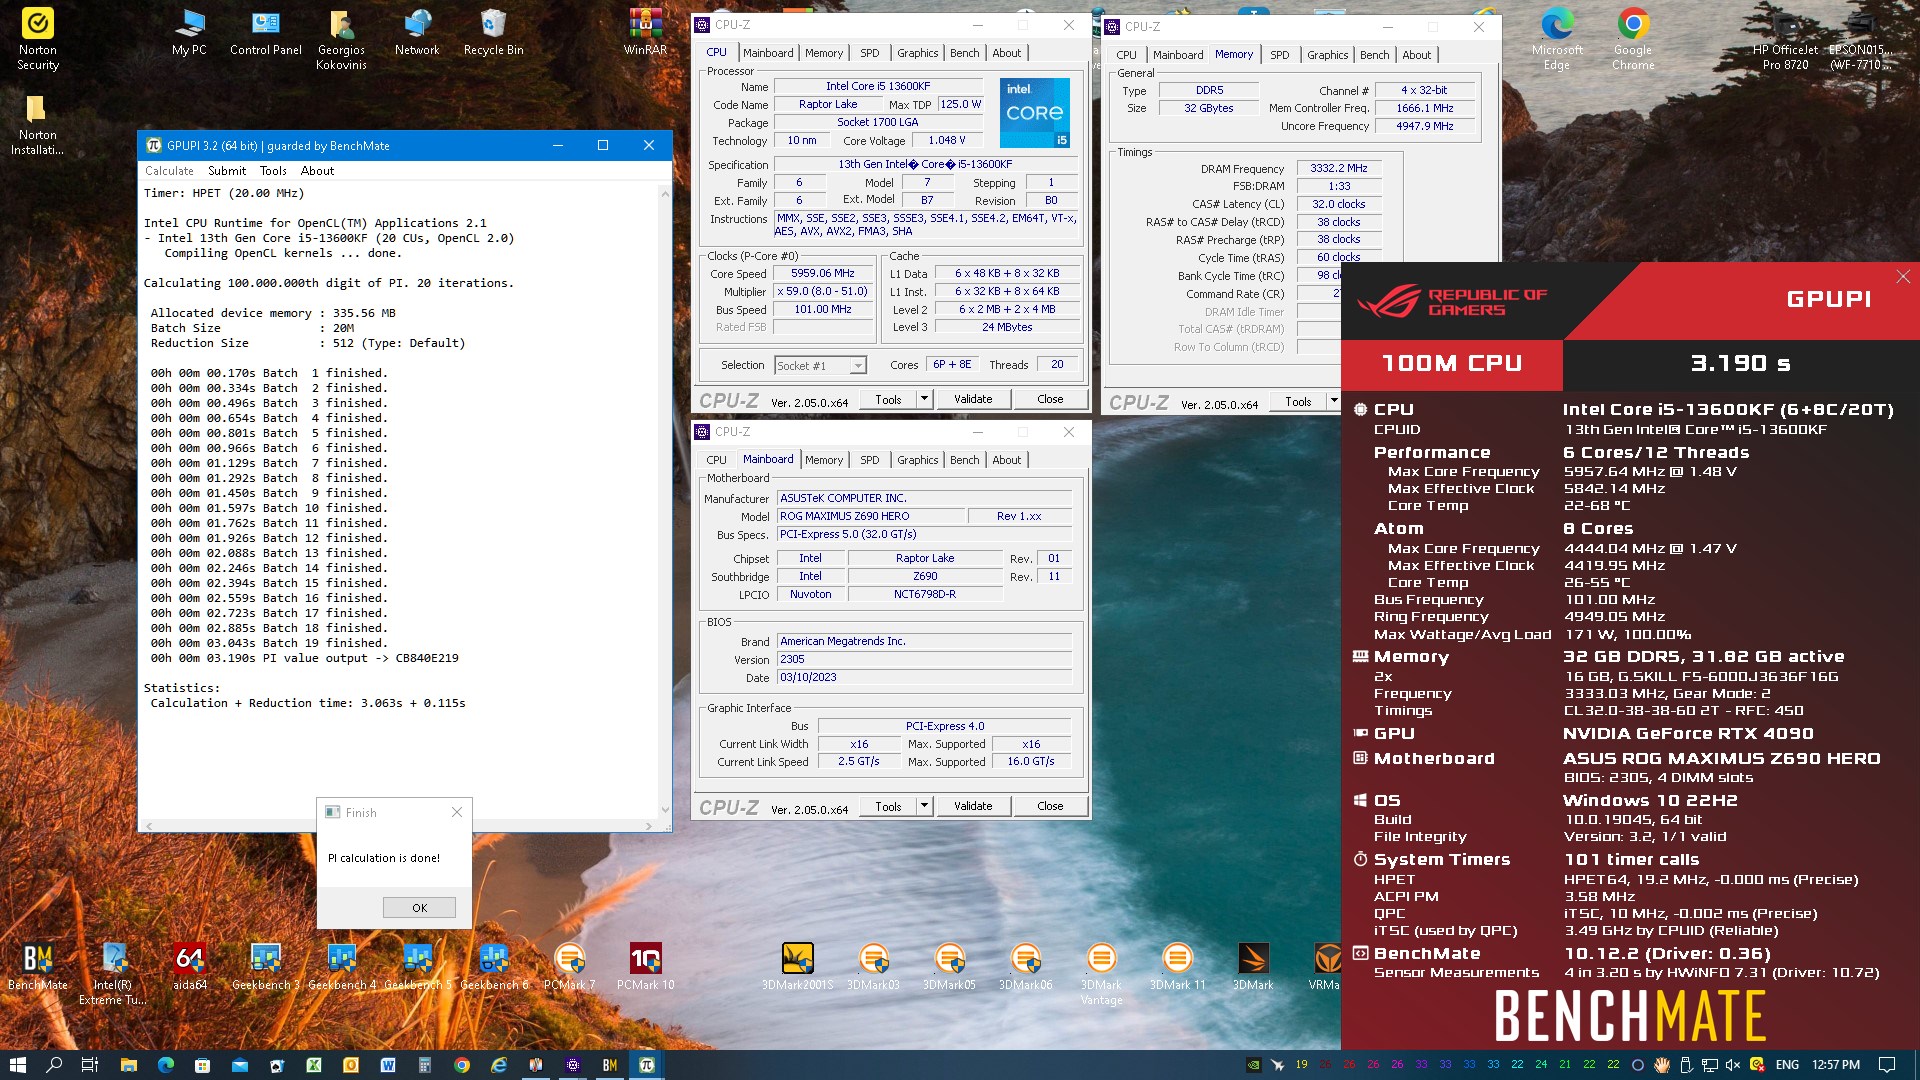Click OK in the Finish dialog
This screenshot has width=1920, height=1080.
pos(419,908)
